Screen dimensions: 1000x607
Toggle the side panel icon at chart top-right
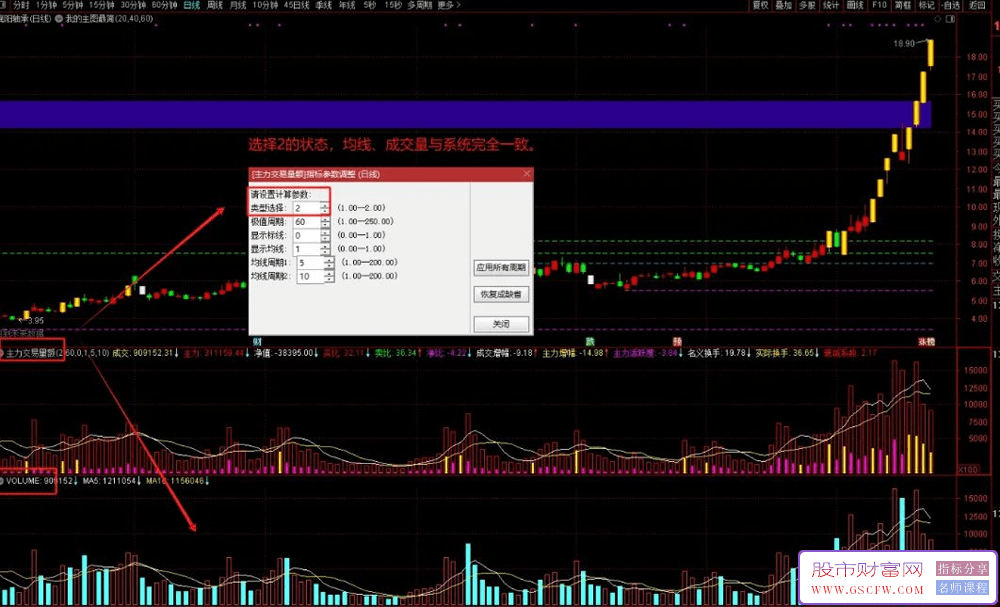tap(950, 19)
